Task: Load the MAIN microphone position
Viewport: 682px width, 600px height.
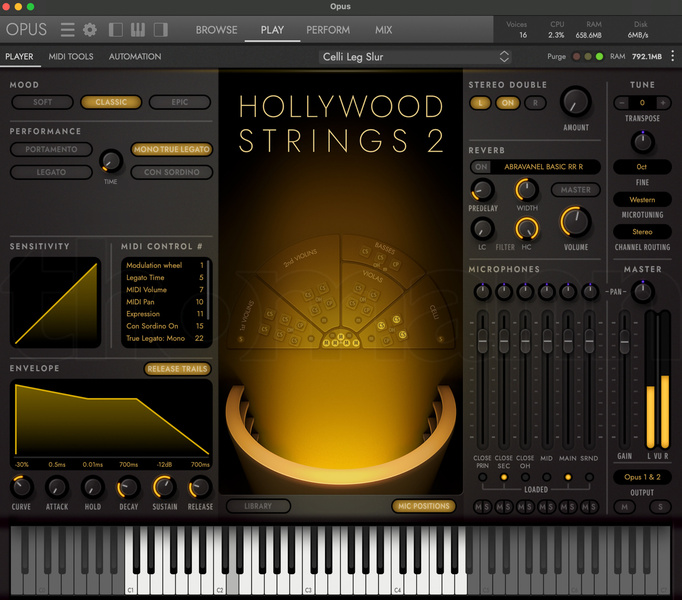Action: point(568,477)
